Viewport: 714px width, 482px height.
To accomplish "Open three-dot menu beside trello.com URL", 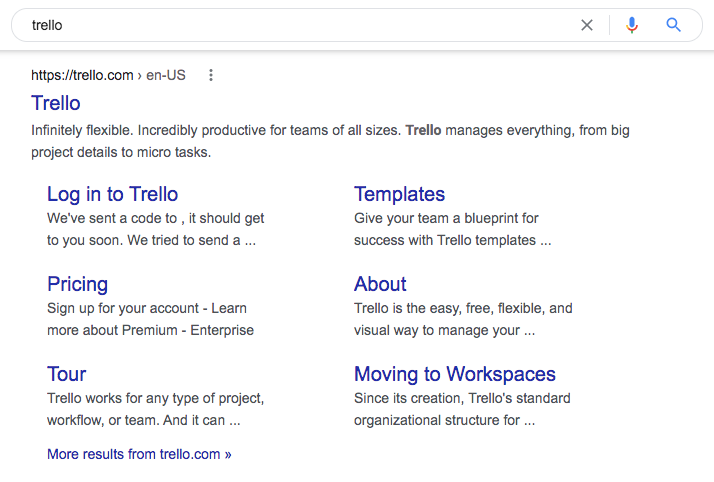I will pos(210,75).
